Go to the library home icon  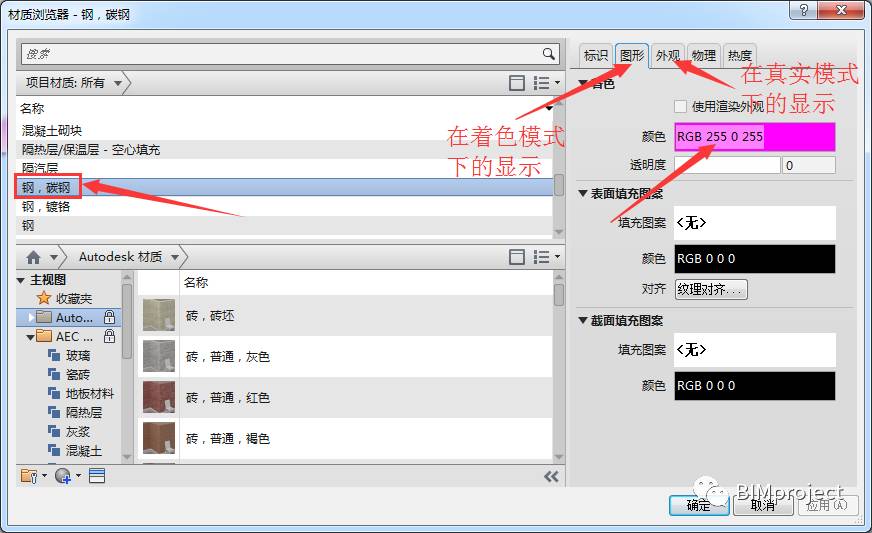pyautogui.click(x=33, y=257)
